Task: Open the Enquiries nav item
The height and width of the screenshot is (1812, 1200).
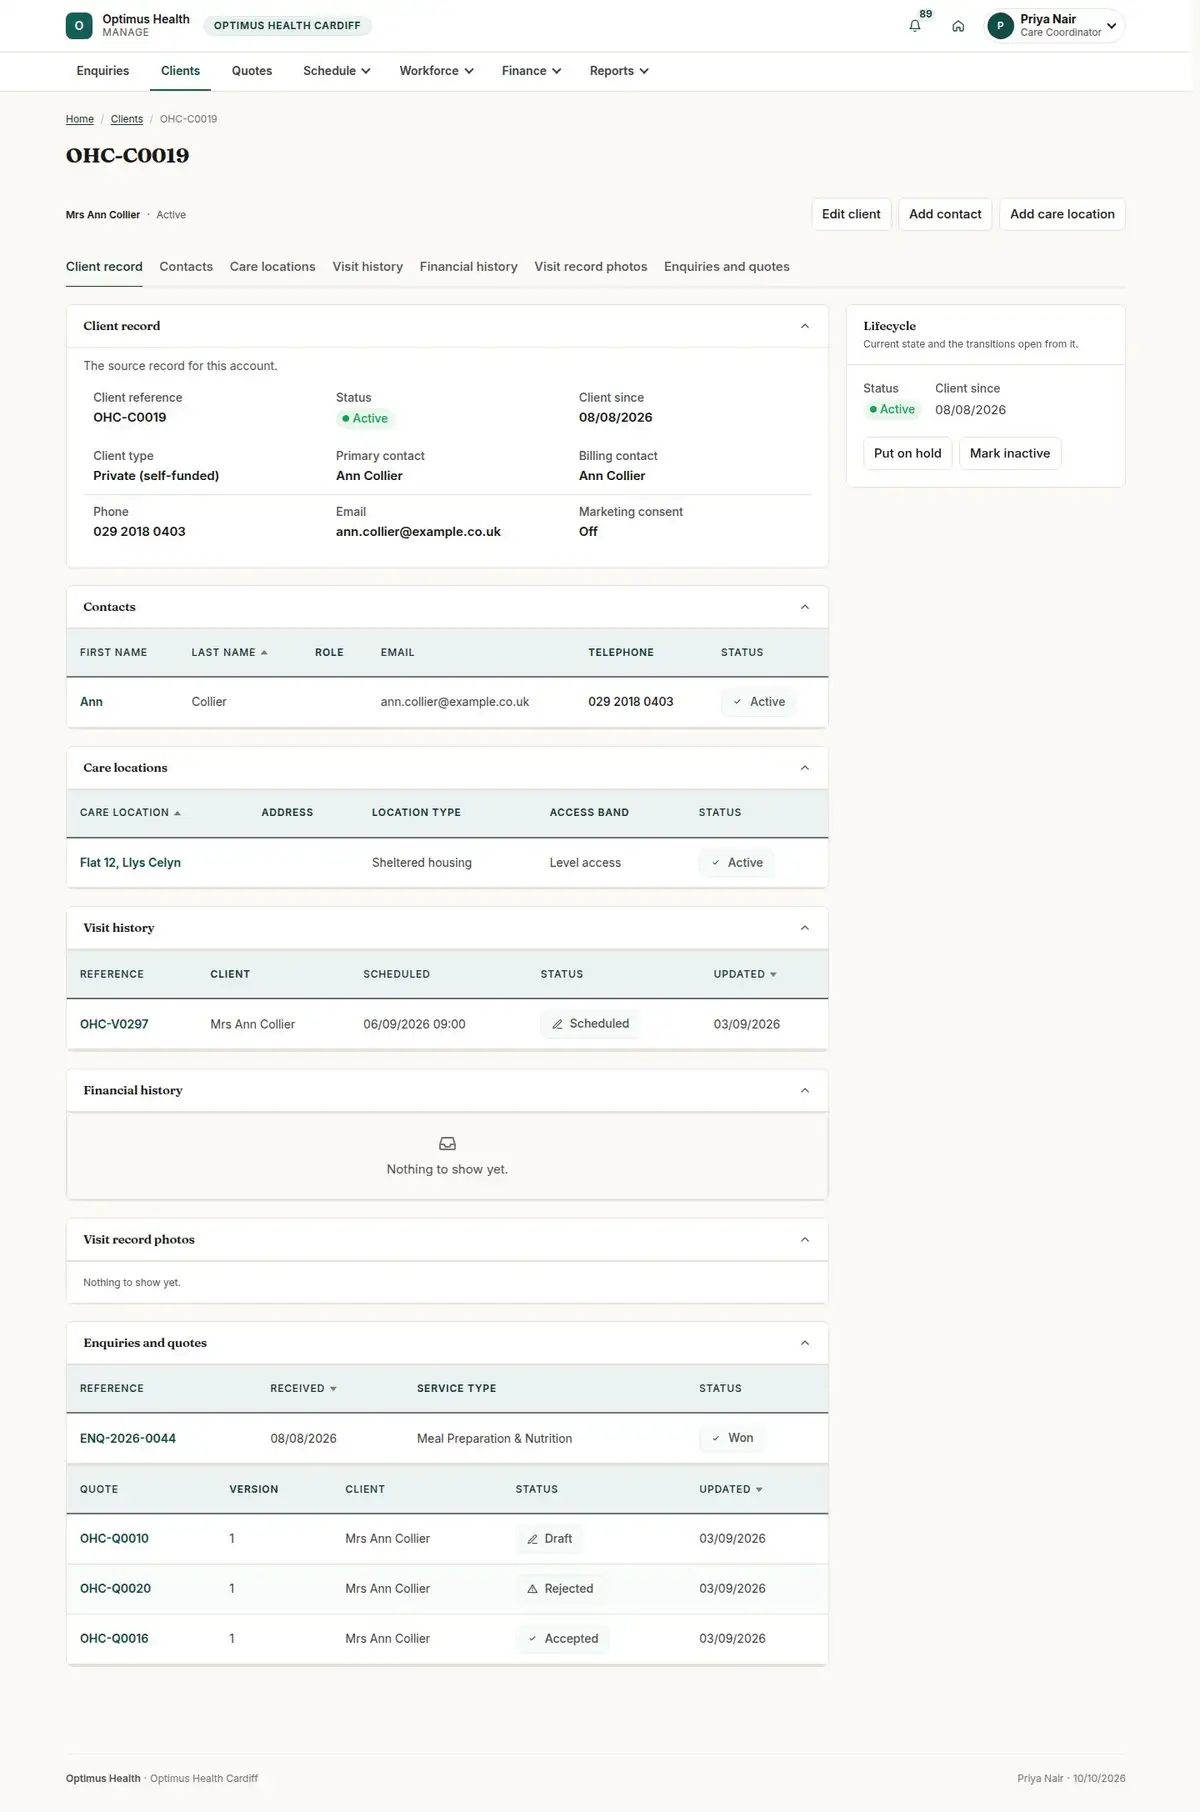Action: click(103, 71)
